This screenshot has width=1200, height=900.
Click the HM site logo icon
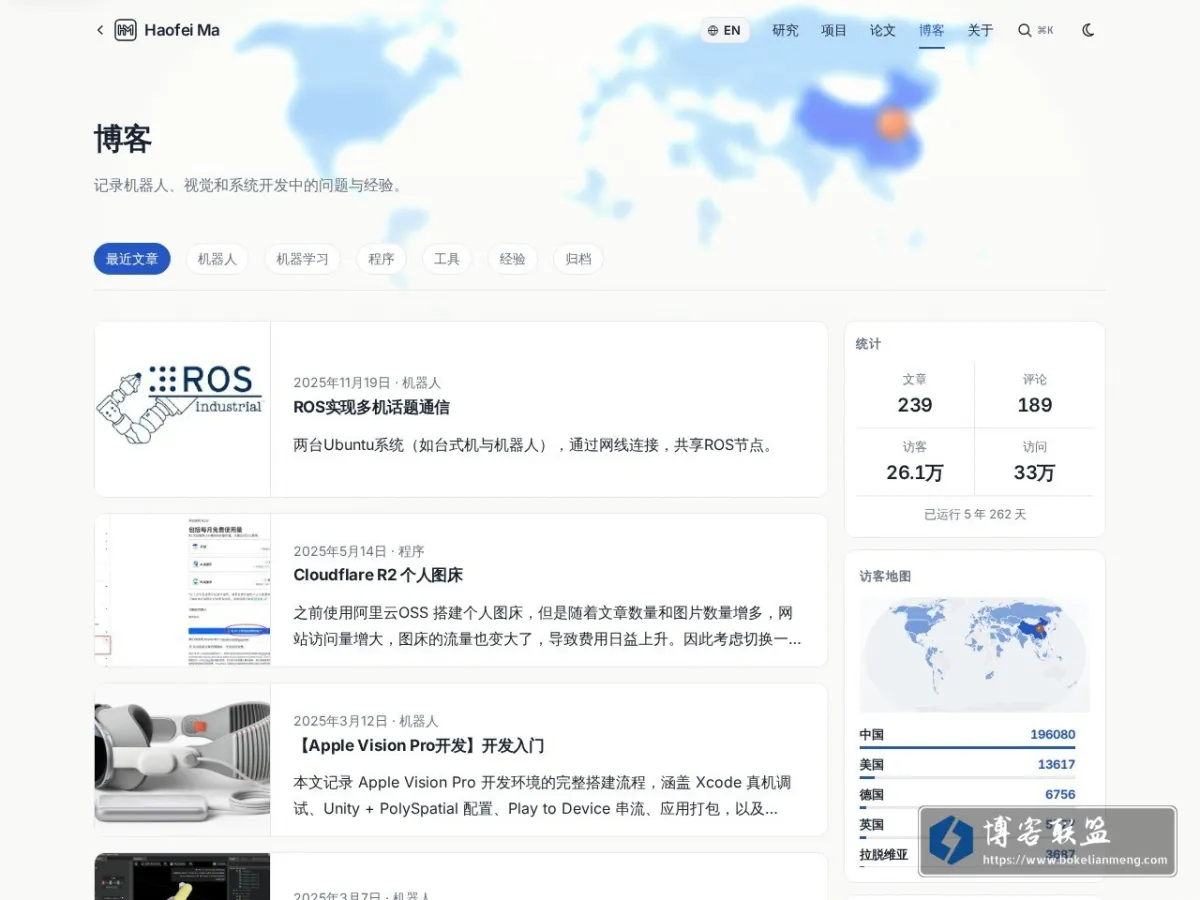125,30
